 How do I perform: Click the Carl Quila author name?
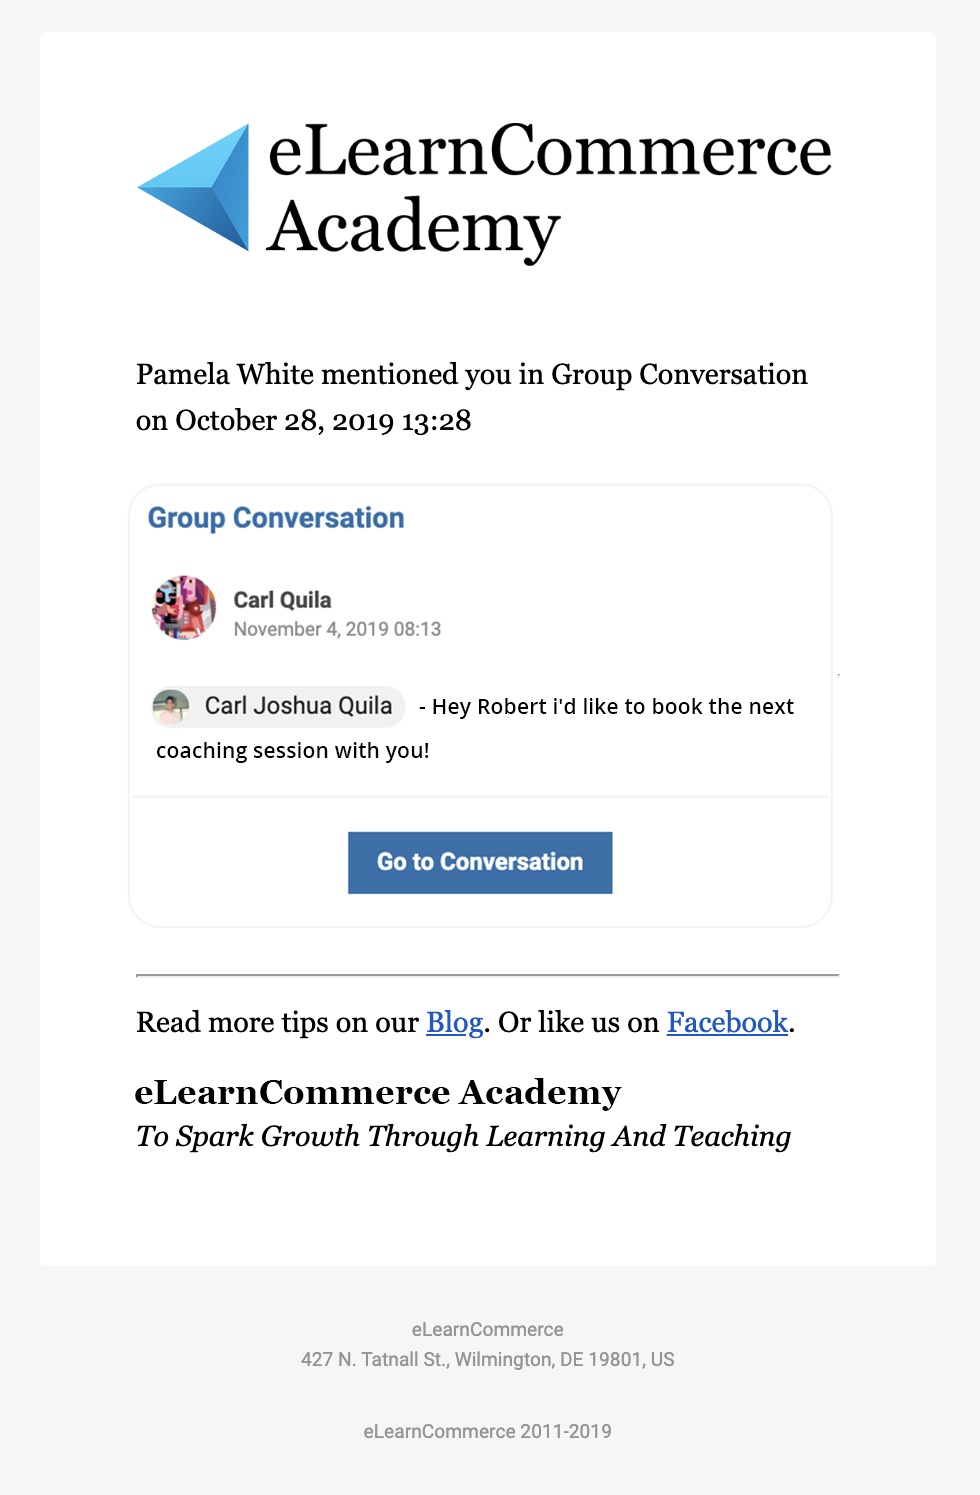click(x=282, y=600)
